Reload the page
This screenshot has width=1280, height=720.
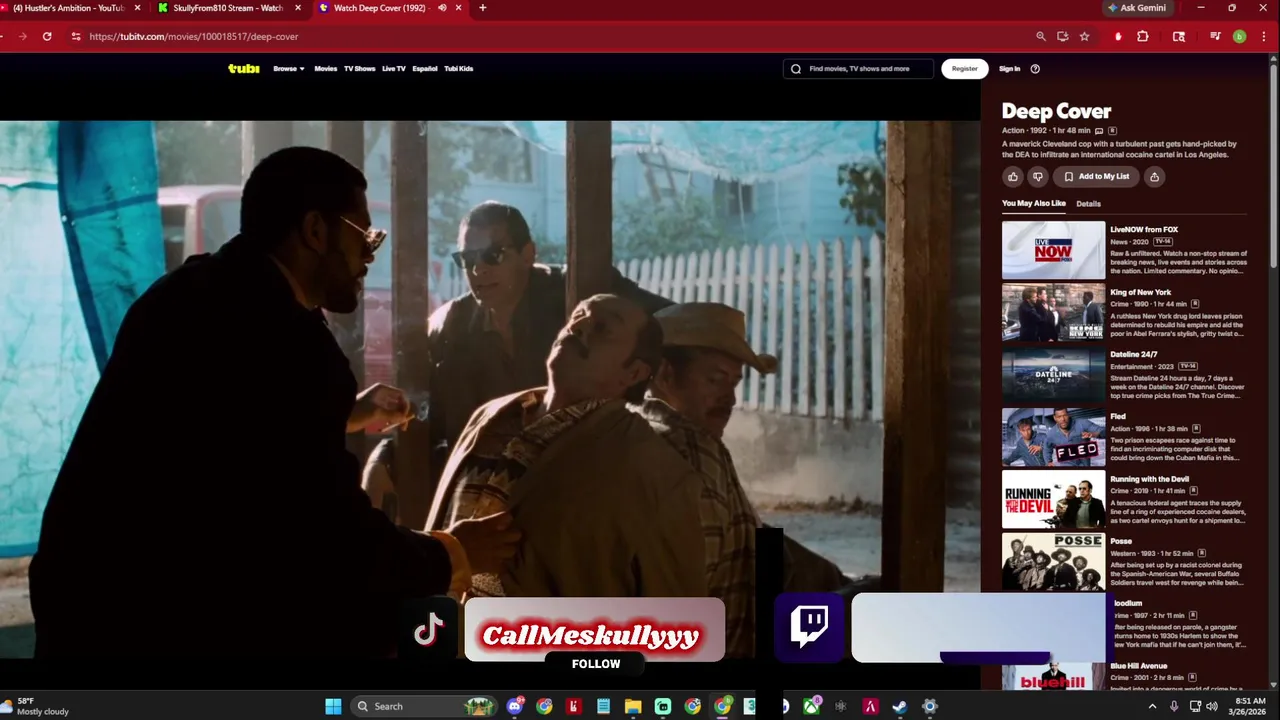(x=47, y=36)
